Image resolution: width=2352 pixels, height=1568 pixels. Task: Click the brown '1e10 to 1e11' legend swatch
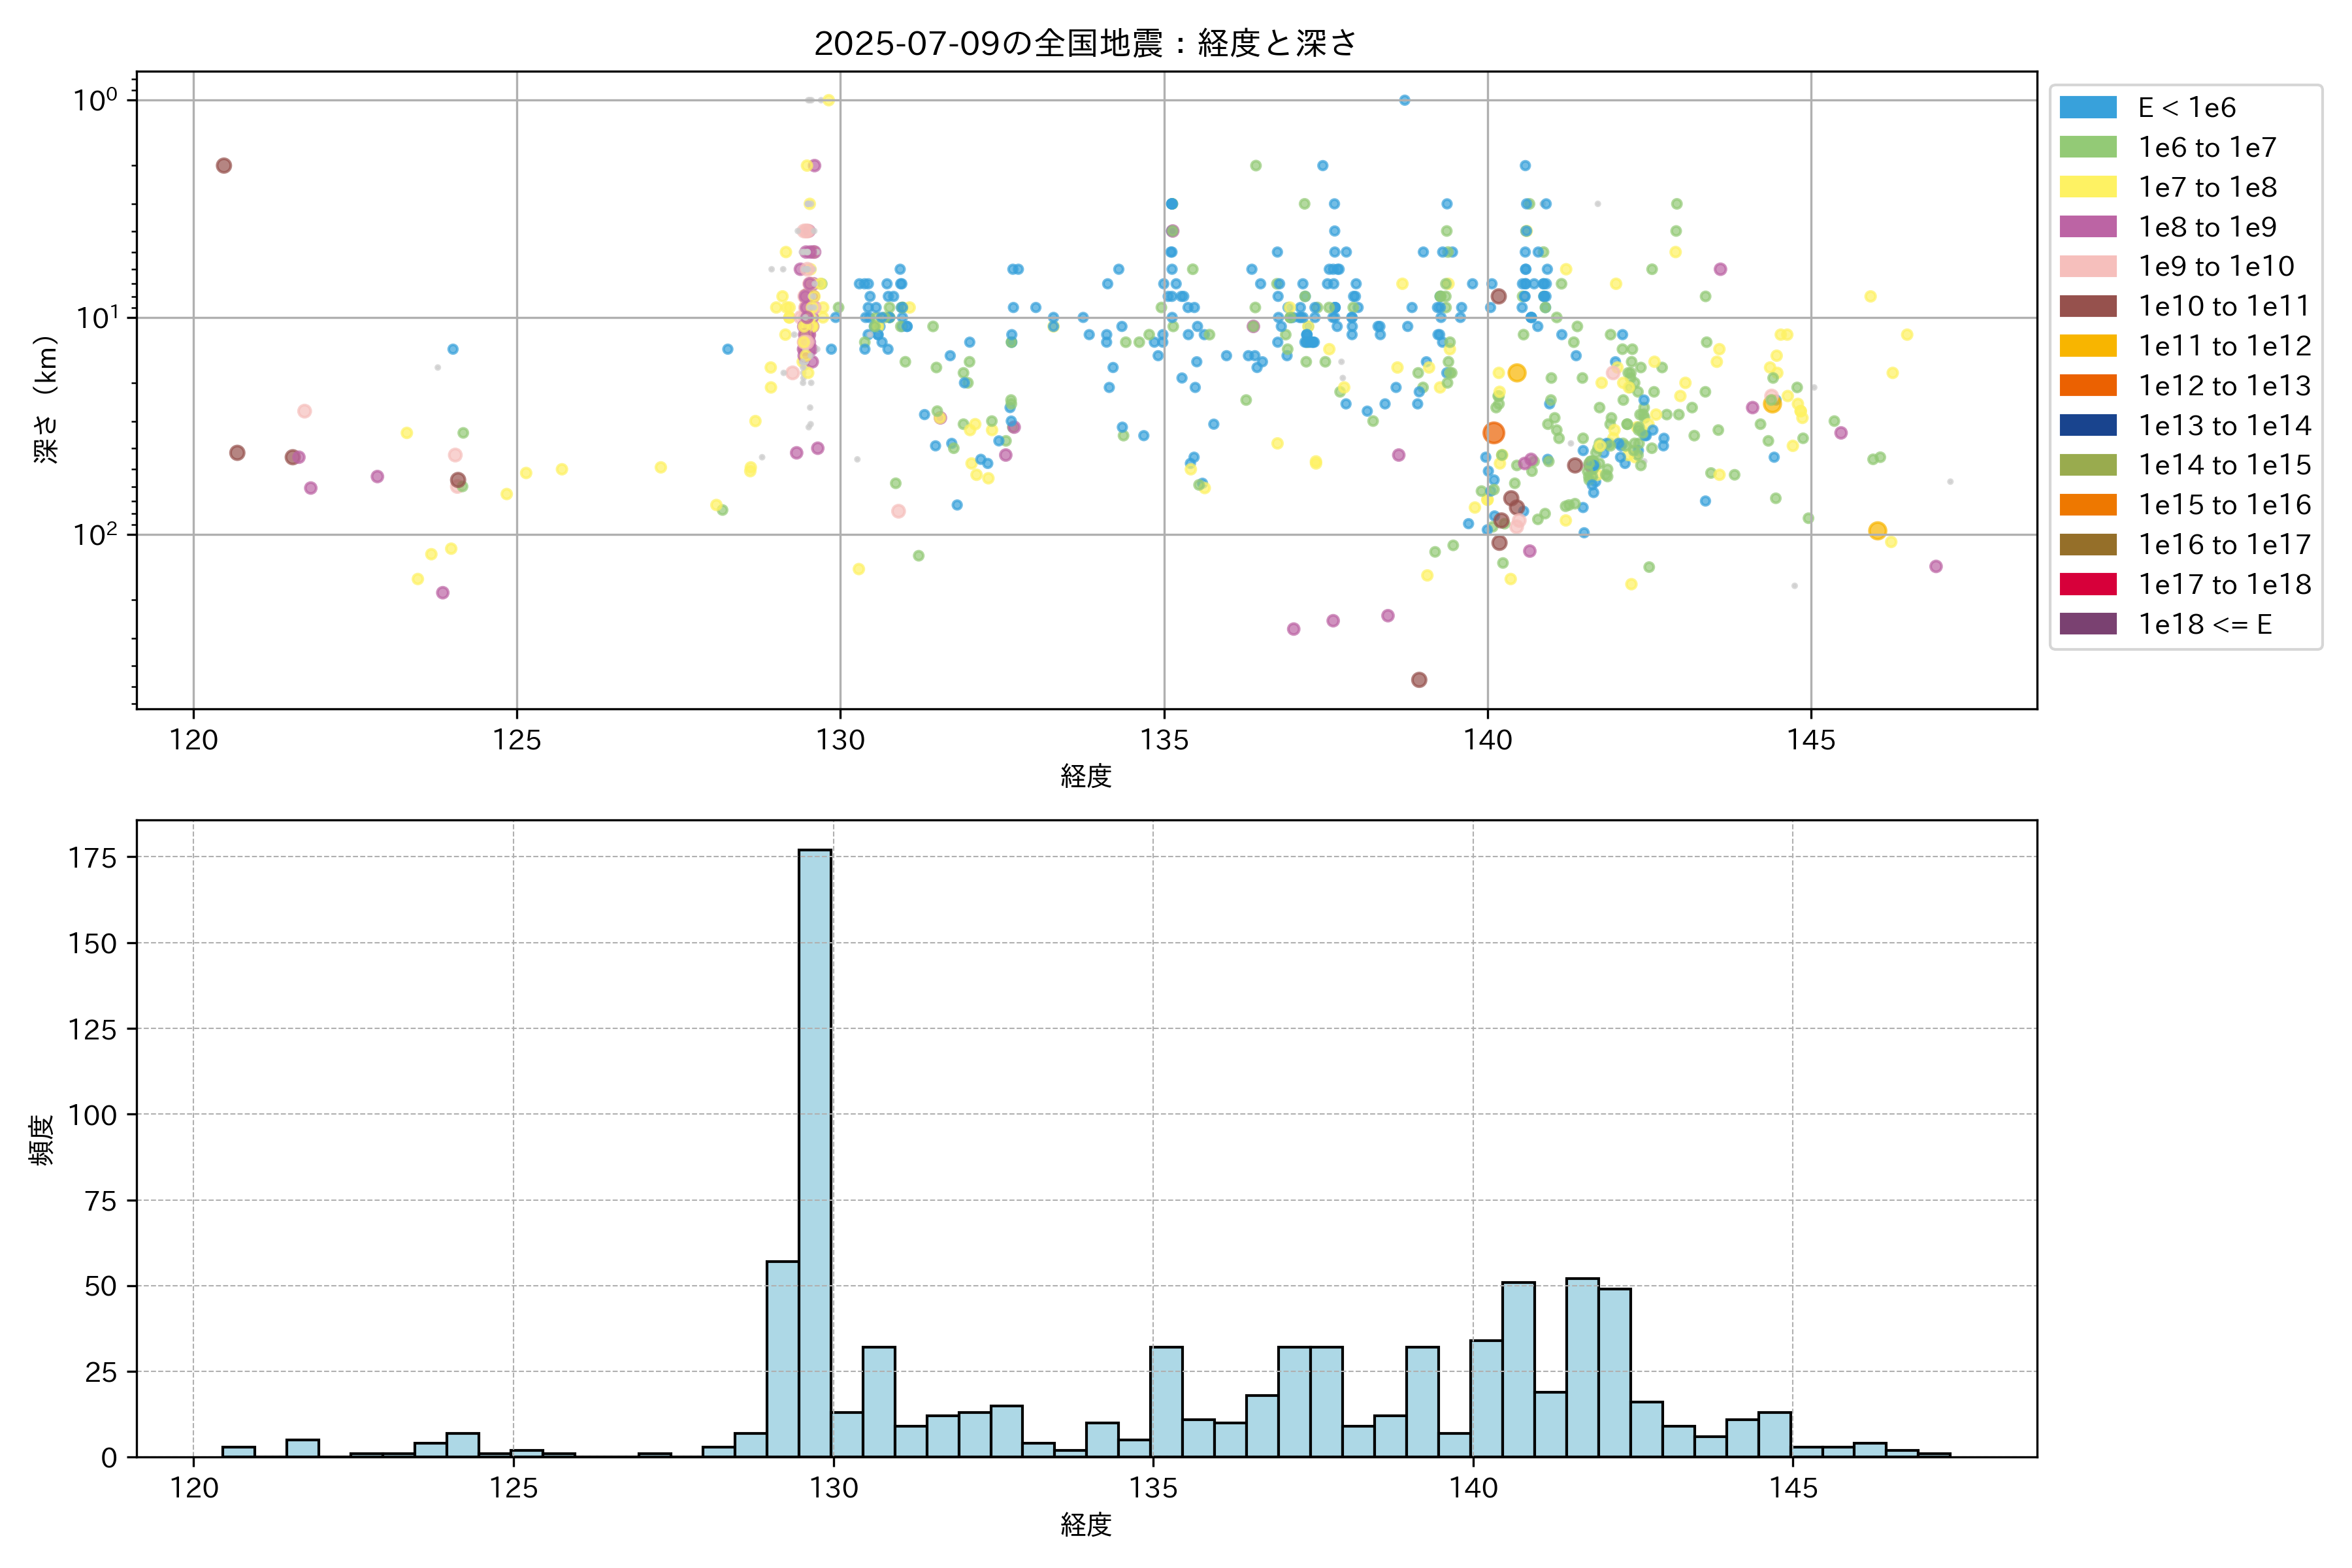(x=2088, y=306)
